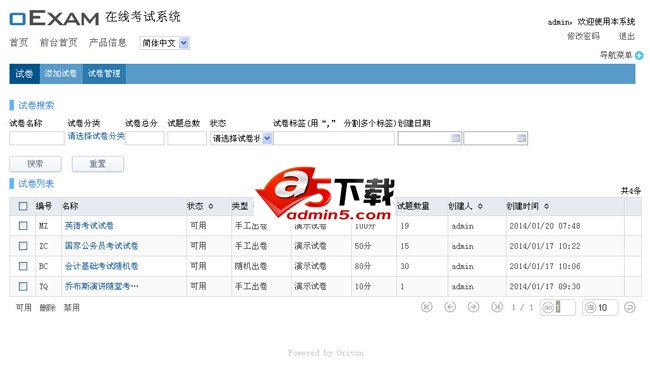Check the ZC 国家公务员考试试卷 row checkbox
The height and width of the screenshot is (389, 650).
[x=23, y=246]
